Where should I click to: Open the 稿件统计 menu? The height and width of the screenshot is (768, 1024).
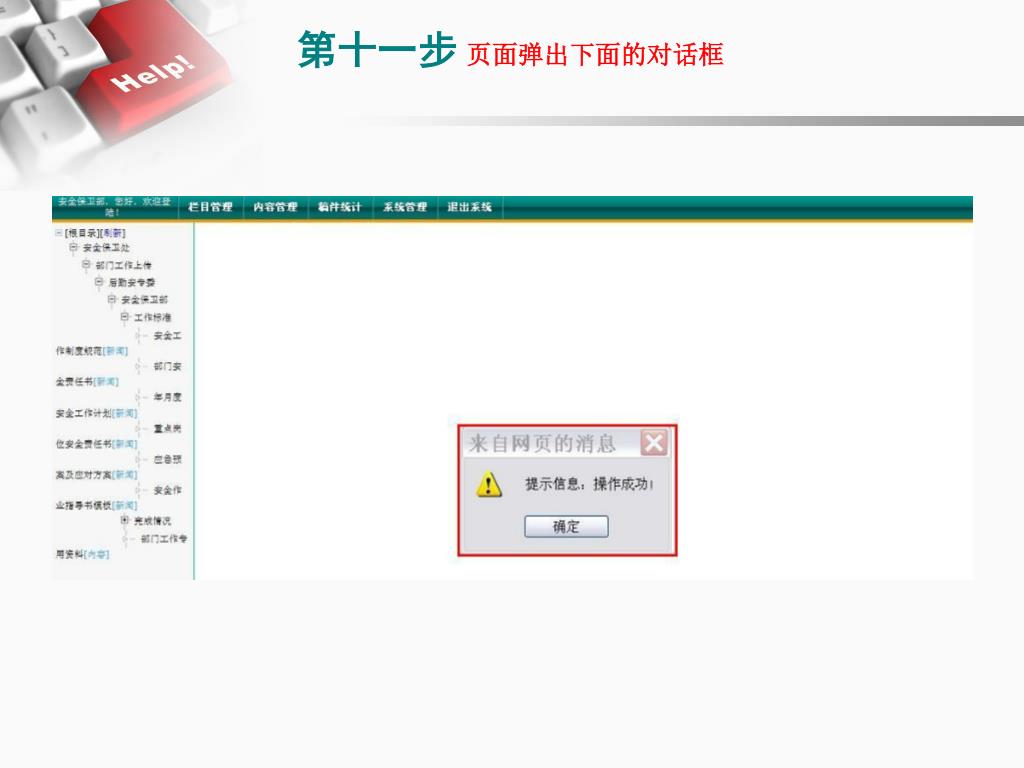[340, 207]
